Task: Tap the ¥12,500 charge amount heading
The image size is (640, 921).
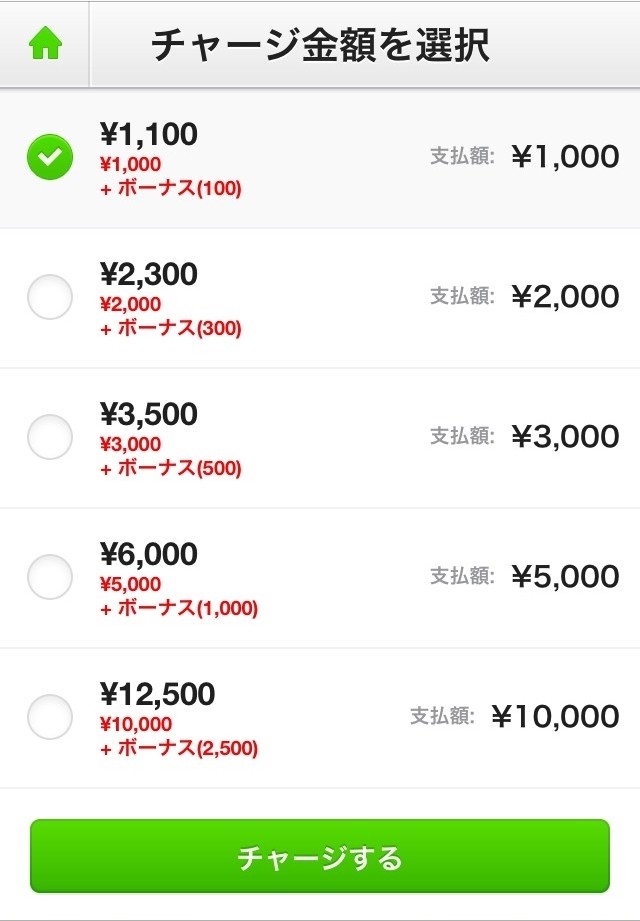Action: (x=157, y=694)
